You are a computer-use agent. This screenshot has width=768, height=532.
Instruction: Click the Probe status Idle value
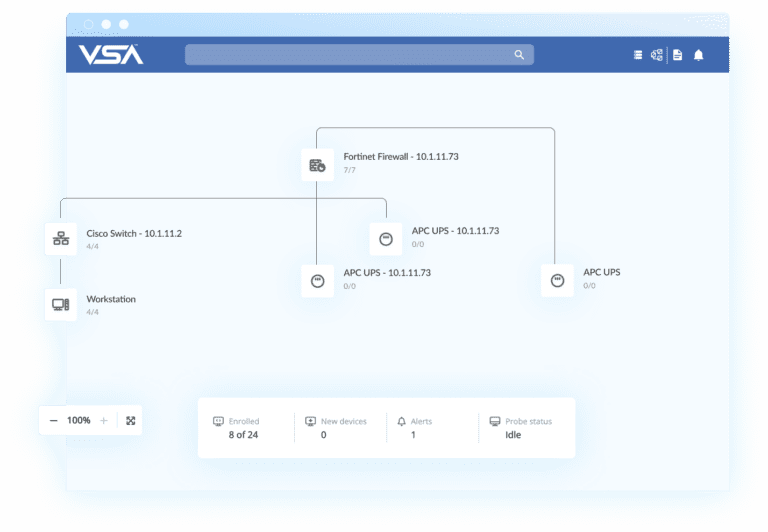pos(513,435)
